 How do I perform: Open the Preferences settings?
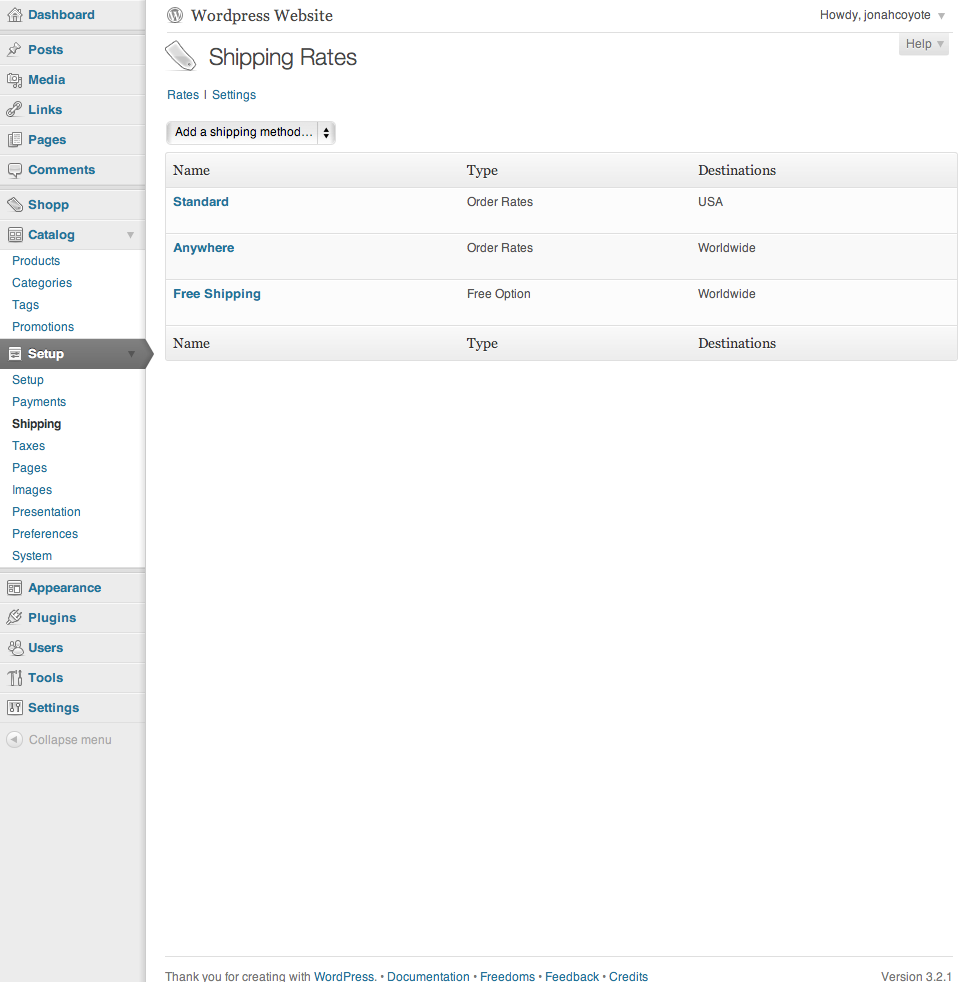(x=45, y=534)
